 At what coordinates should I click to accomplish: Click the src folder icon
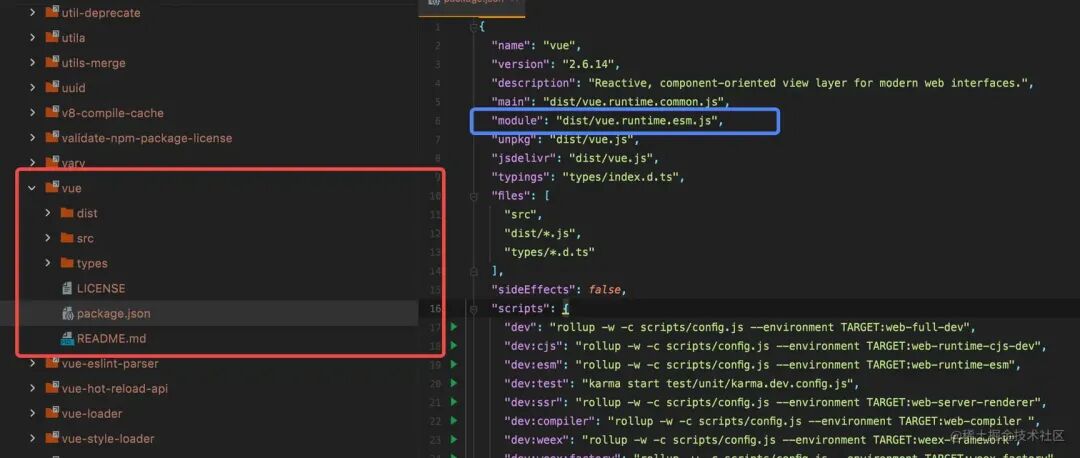(67, 238)
